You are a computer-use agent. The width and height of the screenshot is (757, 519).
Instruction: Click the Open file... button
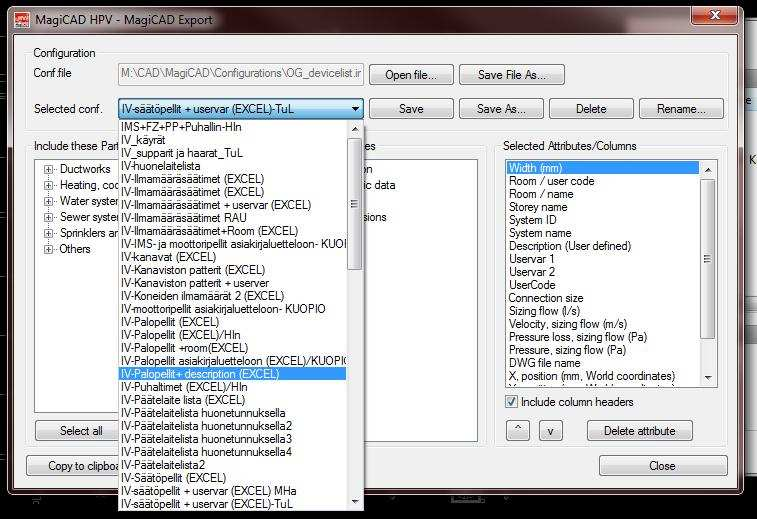click(411, 75)
